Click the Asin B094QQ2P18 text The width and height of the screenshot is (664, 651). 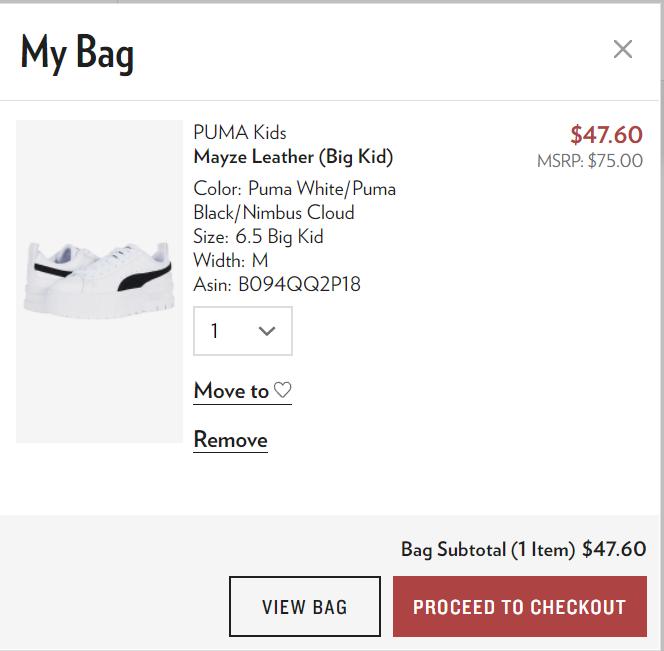(277, 285)
